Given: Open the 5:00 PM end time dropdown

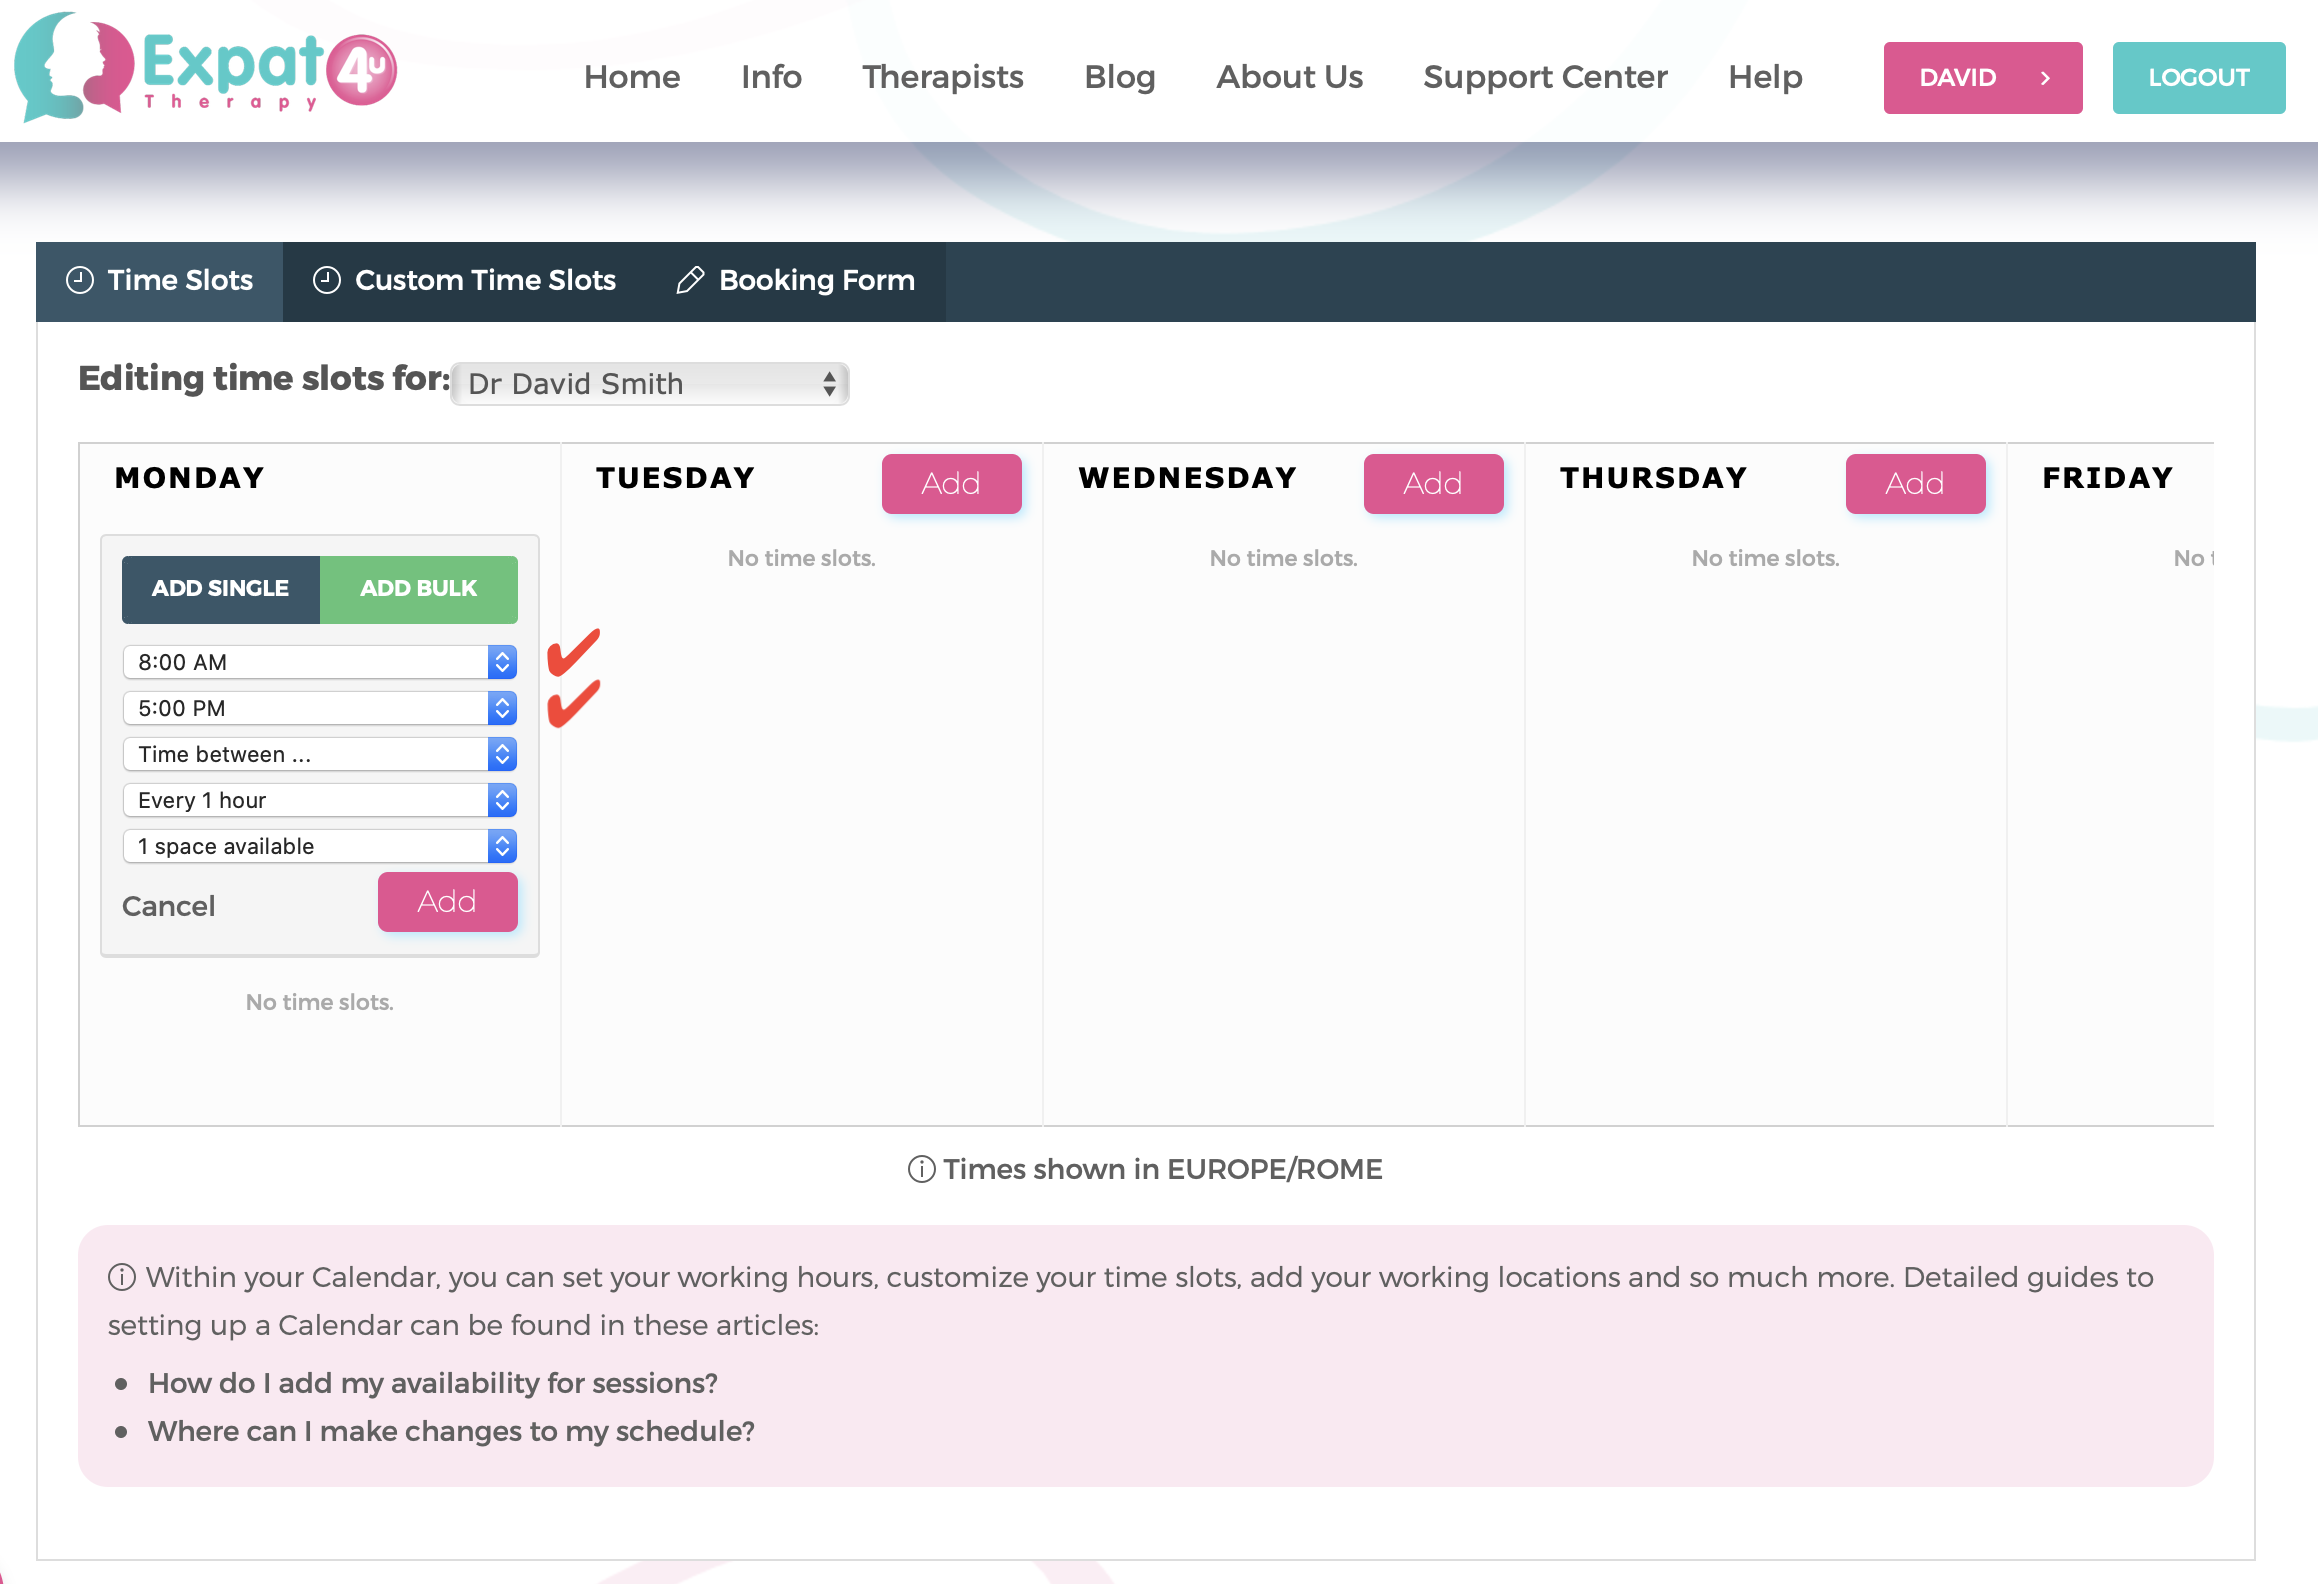Looking at the screenshot, I should [319, 708].
